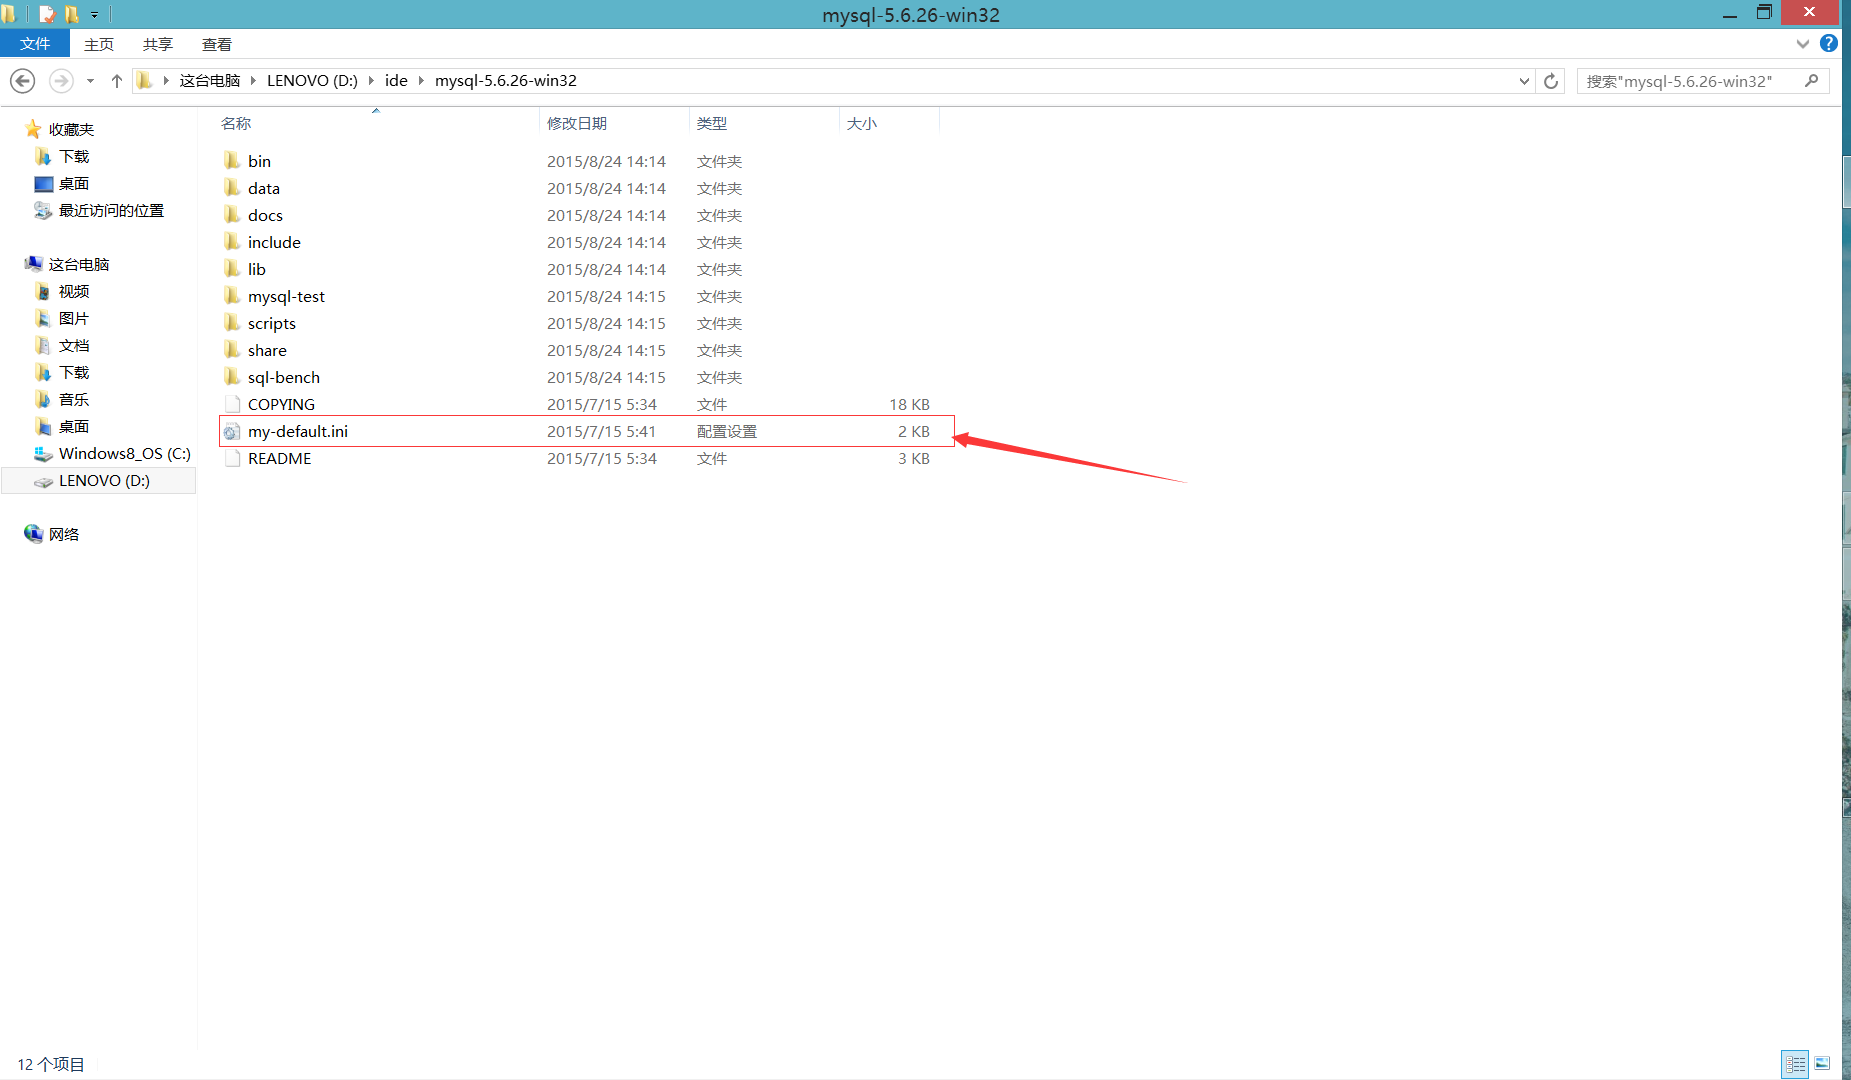The width and height of the screenshot is (1851, 1080).
Task: Select 下载 under 收藏夹
Action: tap(74, 156)
